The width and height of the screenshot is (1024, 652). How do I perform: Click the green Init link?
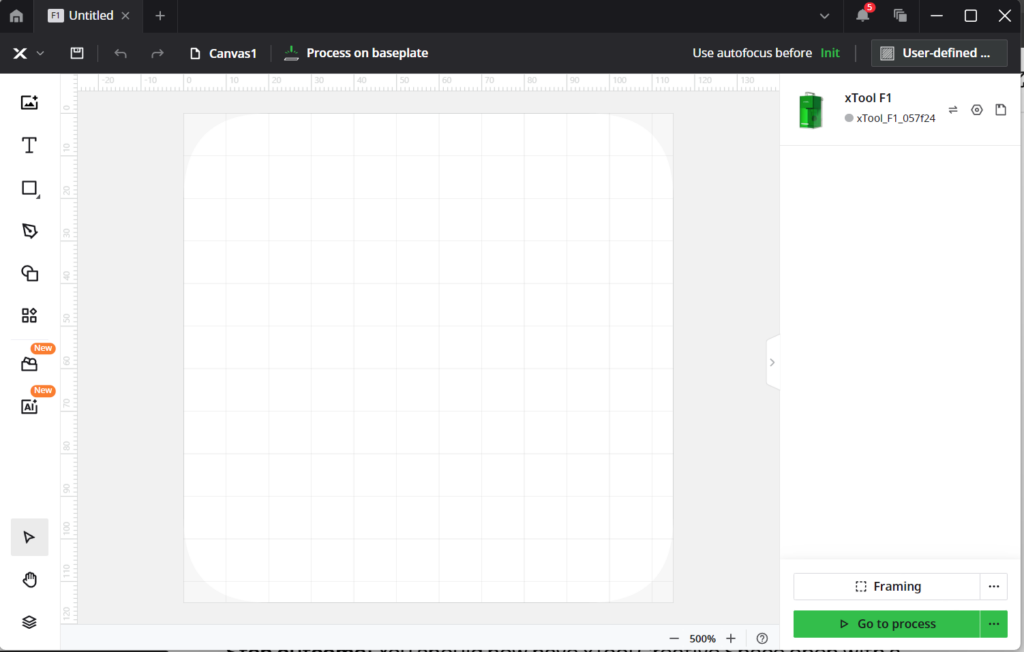click(830, 53)
